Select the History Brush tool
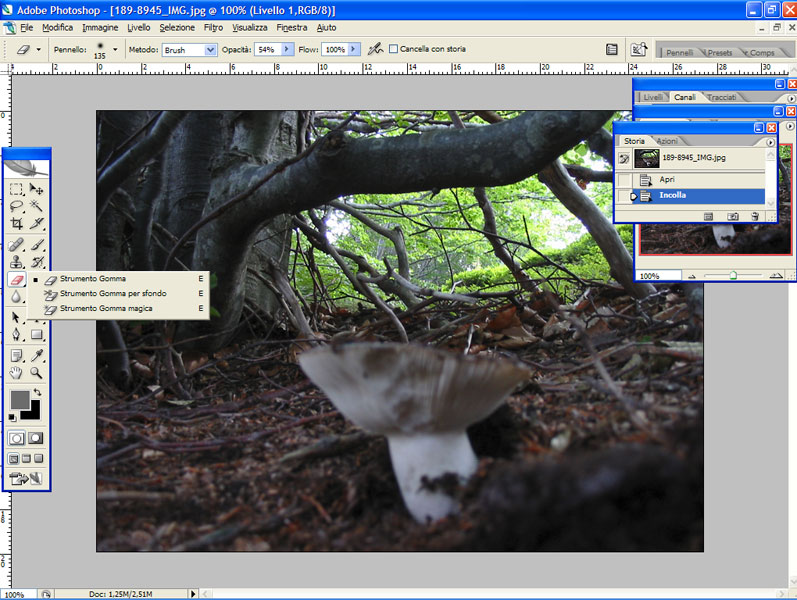Screen dimensions: 797x600 [36, 262]
